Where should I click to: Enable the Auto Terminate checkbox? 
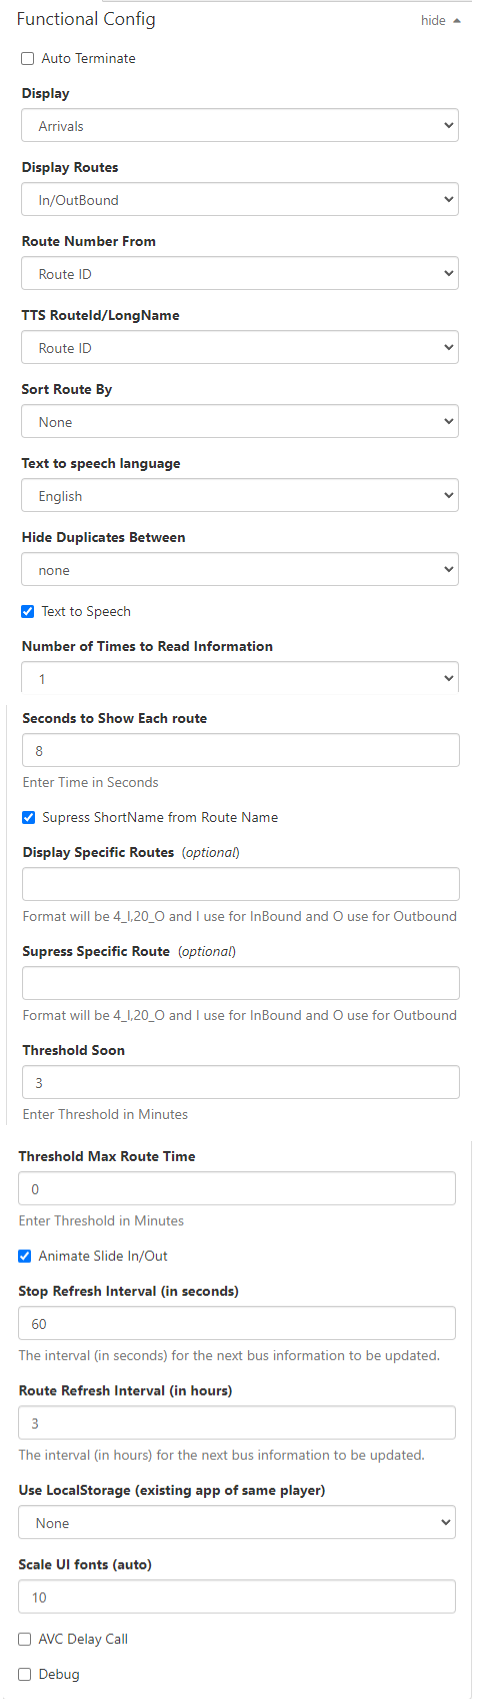click(28, 59)
